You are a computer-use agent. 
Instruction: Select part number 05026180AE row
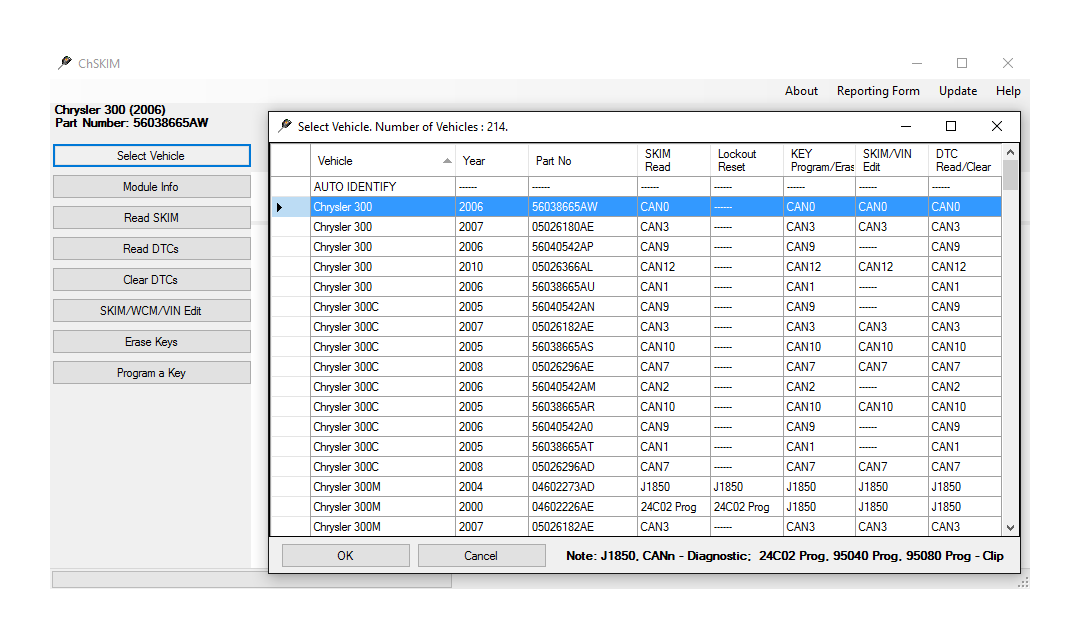636,227
